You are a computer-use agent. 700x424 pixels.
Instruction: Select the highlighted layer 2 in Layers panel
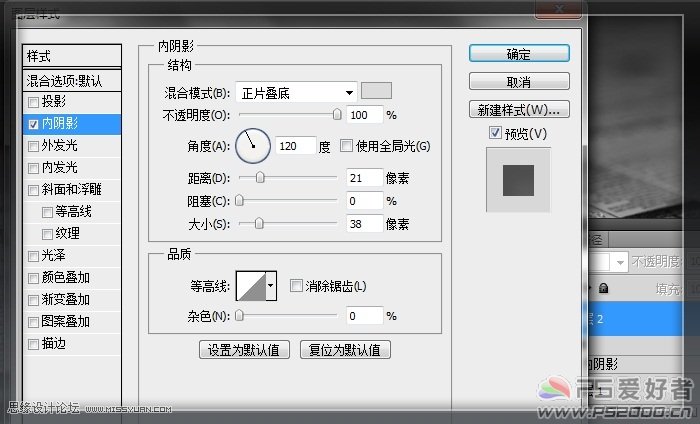(x=636, y=319)
